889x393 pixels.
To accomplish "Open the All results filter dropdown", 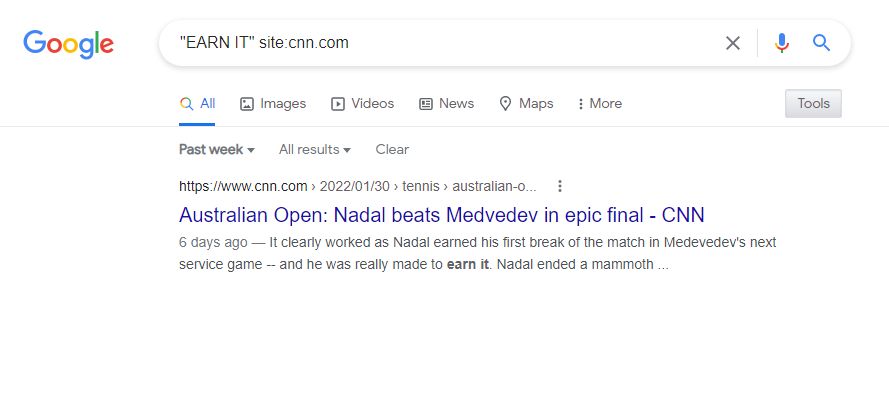I will [x=315, y=150].
